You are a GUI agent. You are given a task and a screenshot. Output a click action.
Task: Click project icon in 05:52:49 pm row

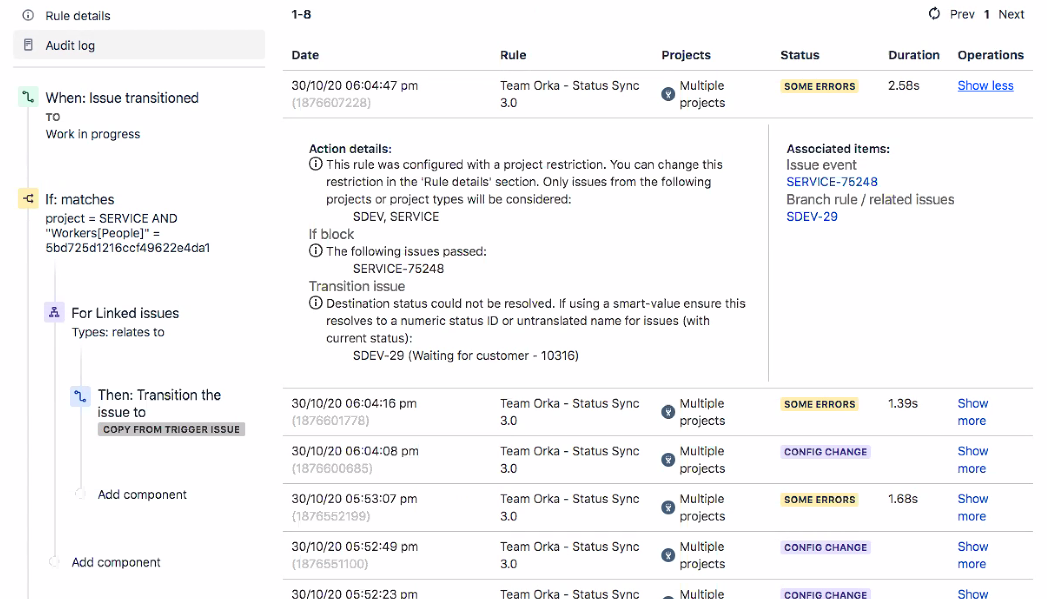pos(668,555)
